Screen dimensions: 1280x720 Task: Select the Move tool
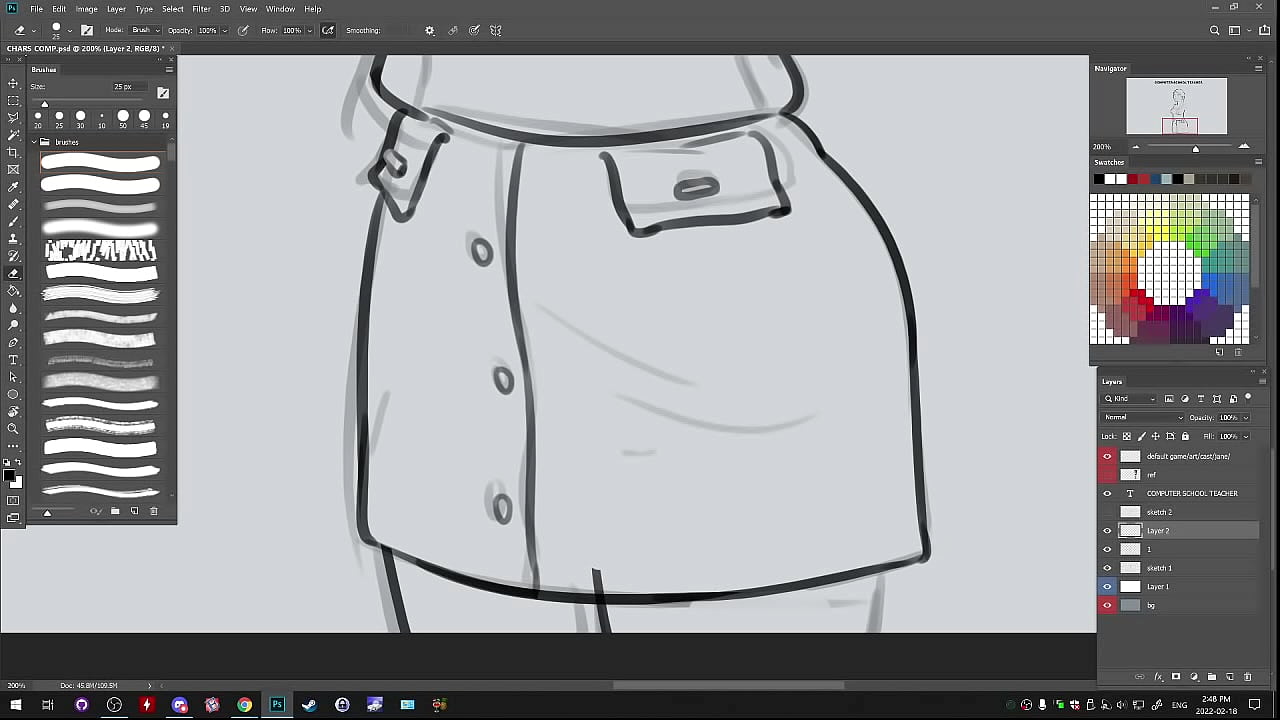[13, 83]
